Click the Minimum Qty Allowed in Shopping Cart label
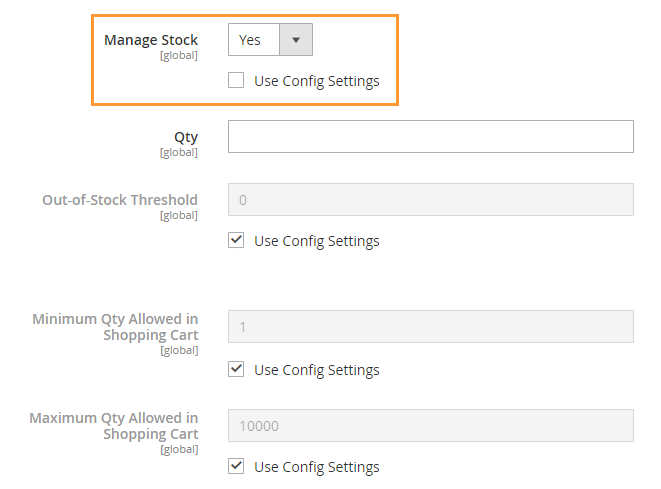 tap(115, 327)
